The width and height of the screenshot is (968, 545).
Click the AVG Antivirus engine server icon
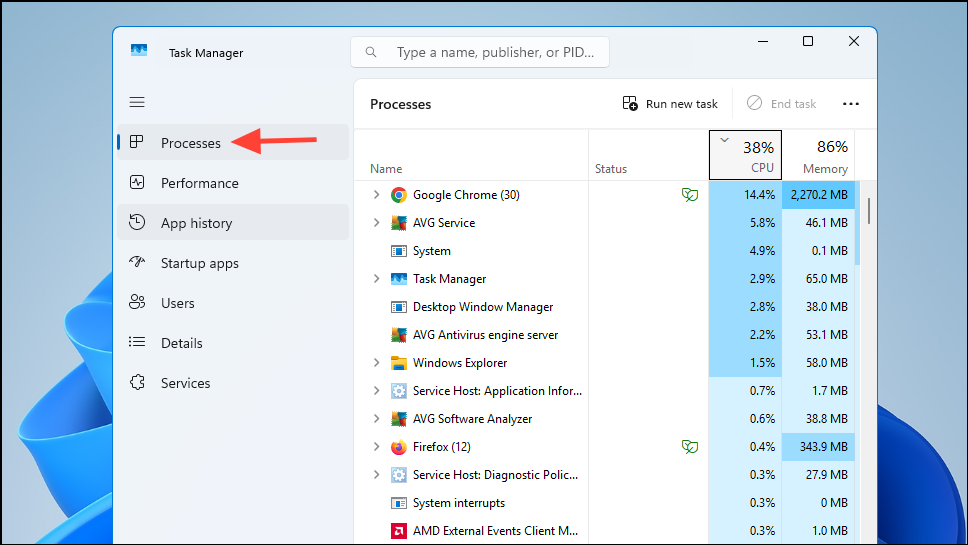coord(399,335)
